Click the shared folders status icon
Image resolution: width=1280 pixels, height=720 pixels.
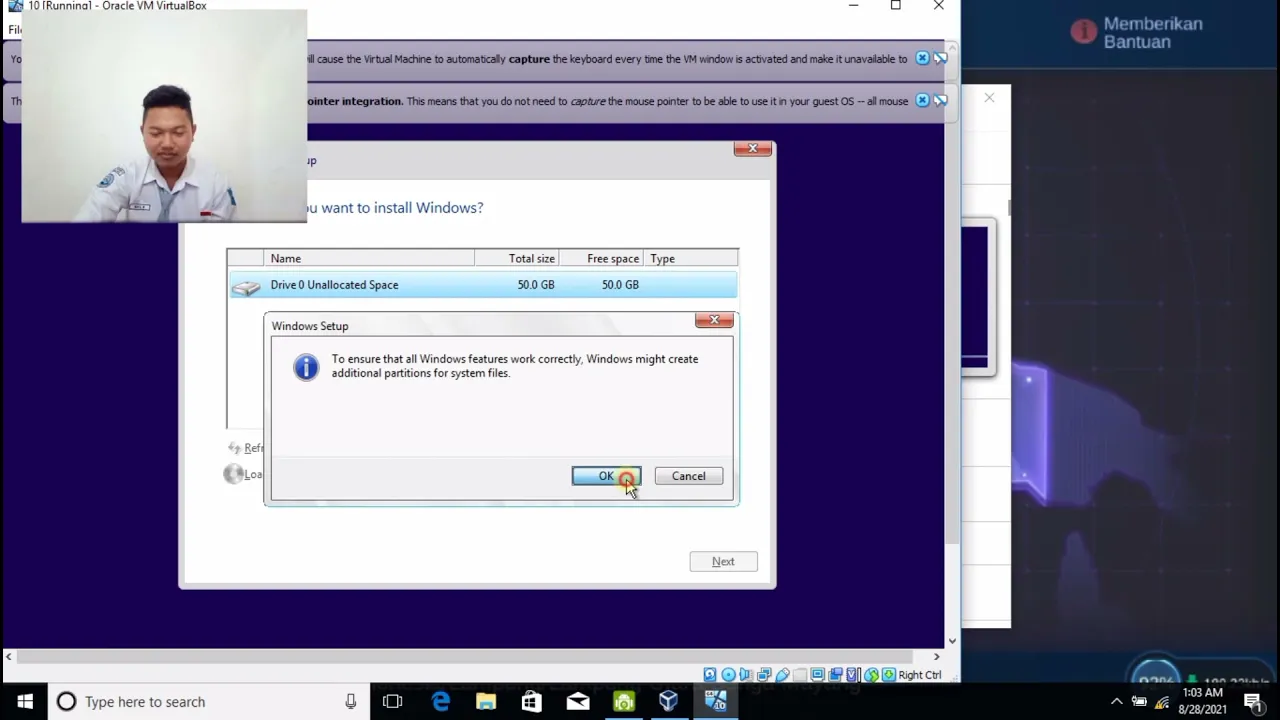800,675
